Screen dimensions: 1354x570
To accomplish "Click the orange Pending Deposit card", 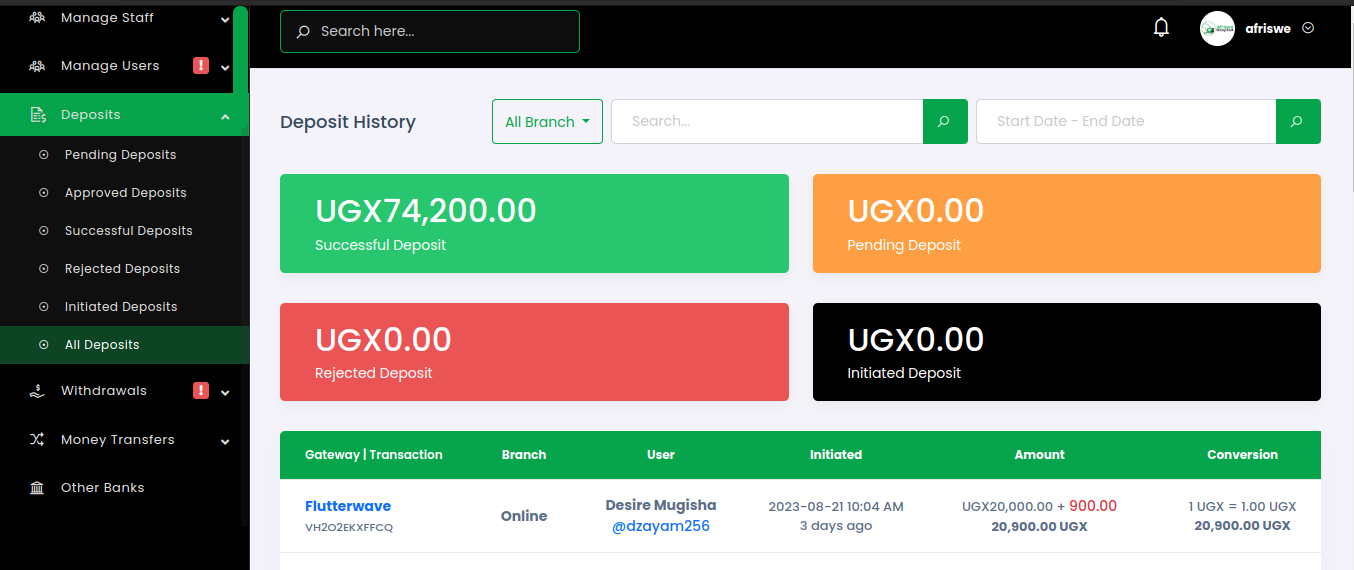I will point(1067,223).
